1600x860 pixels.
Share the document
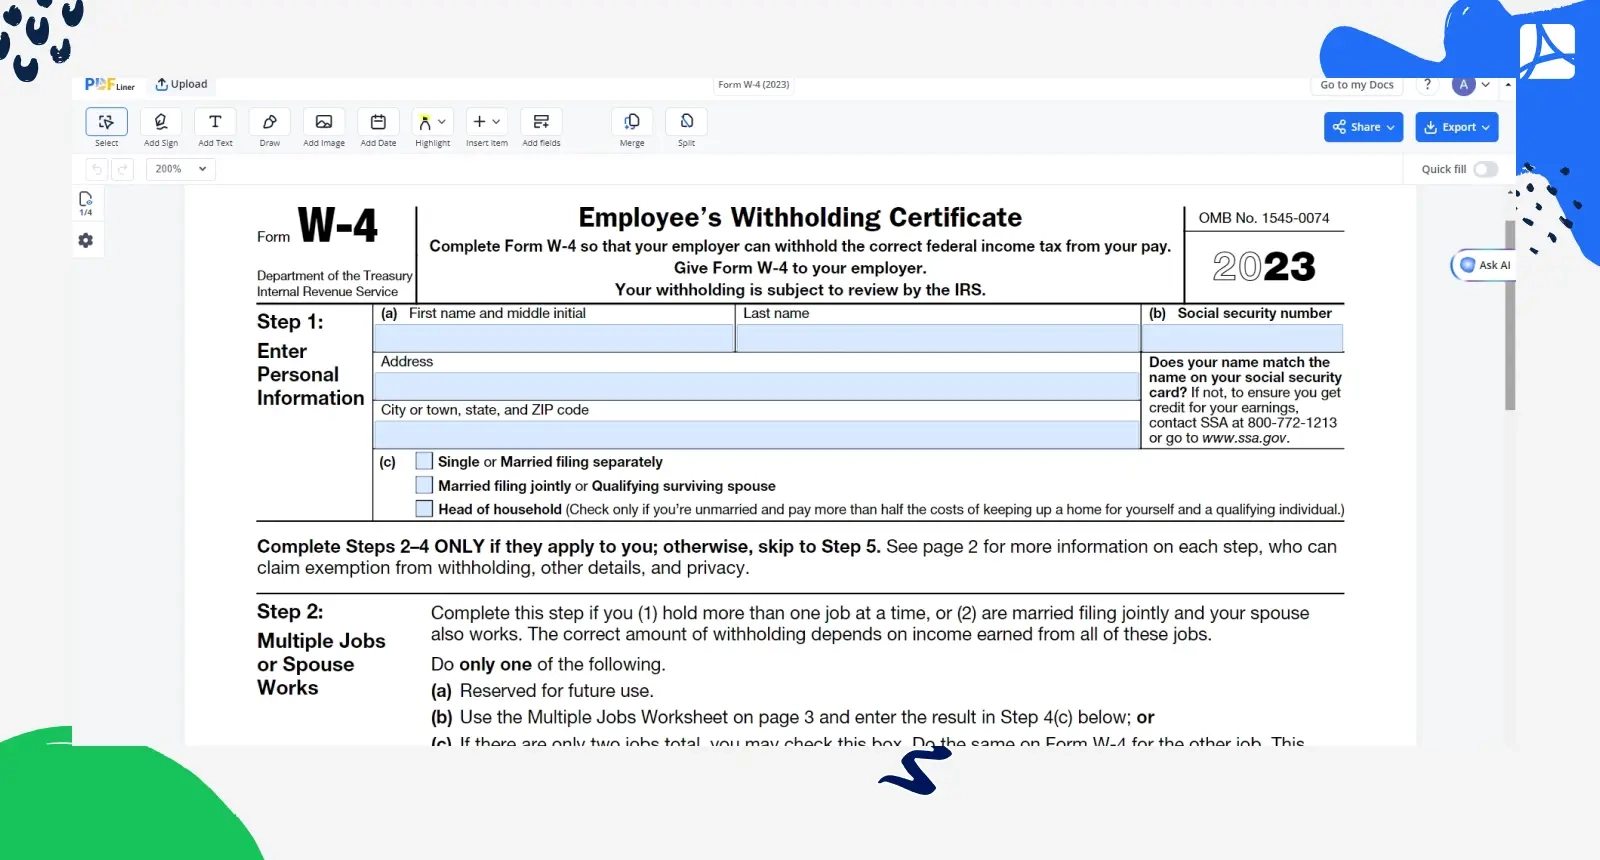coord(1364,127)
